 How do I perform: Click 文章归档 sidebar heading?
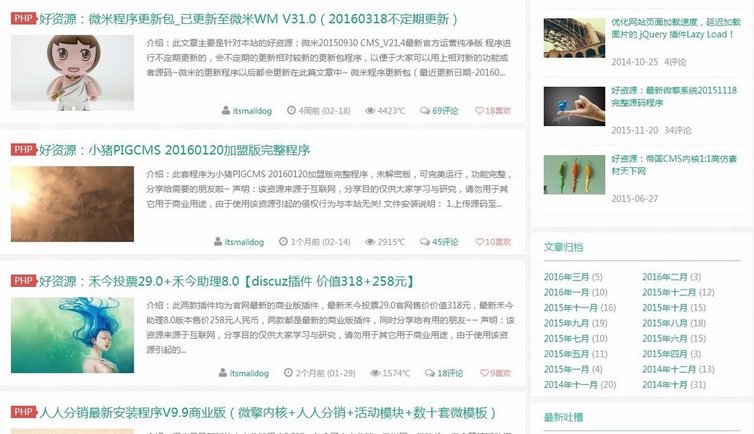tap(563, 247)
